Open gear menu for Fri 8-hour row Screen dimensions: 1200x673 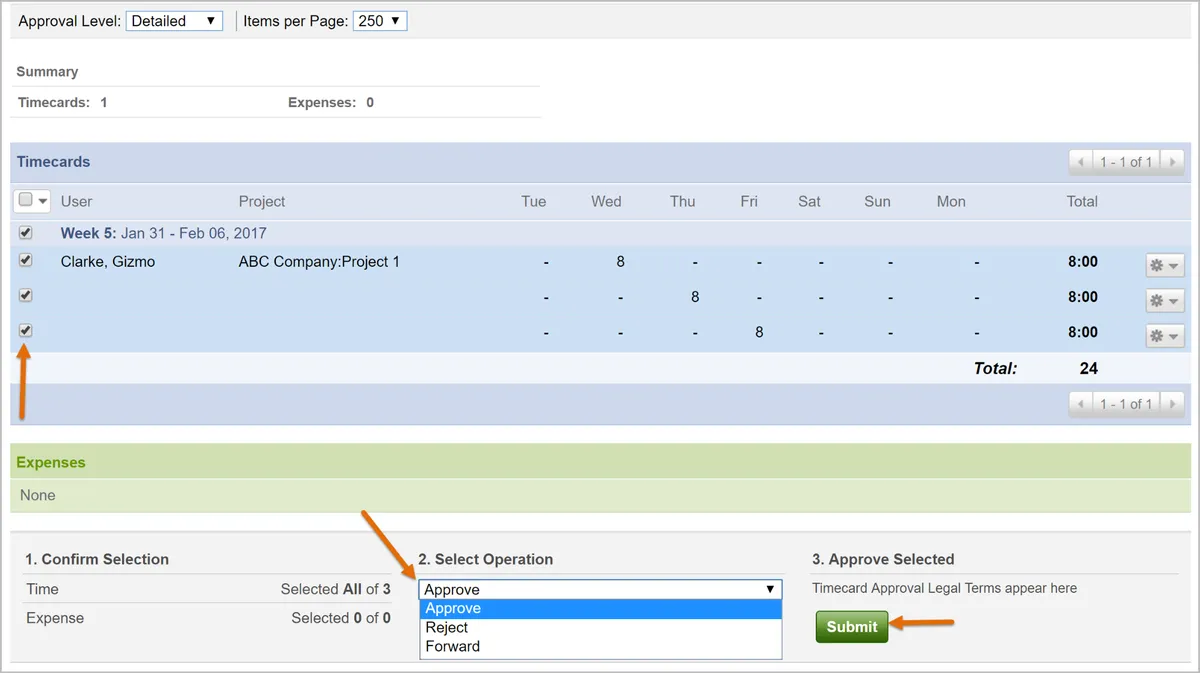coord(1164,335)
